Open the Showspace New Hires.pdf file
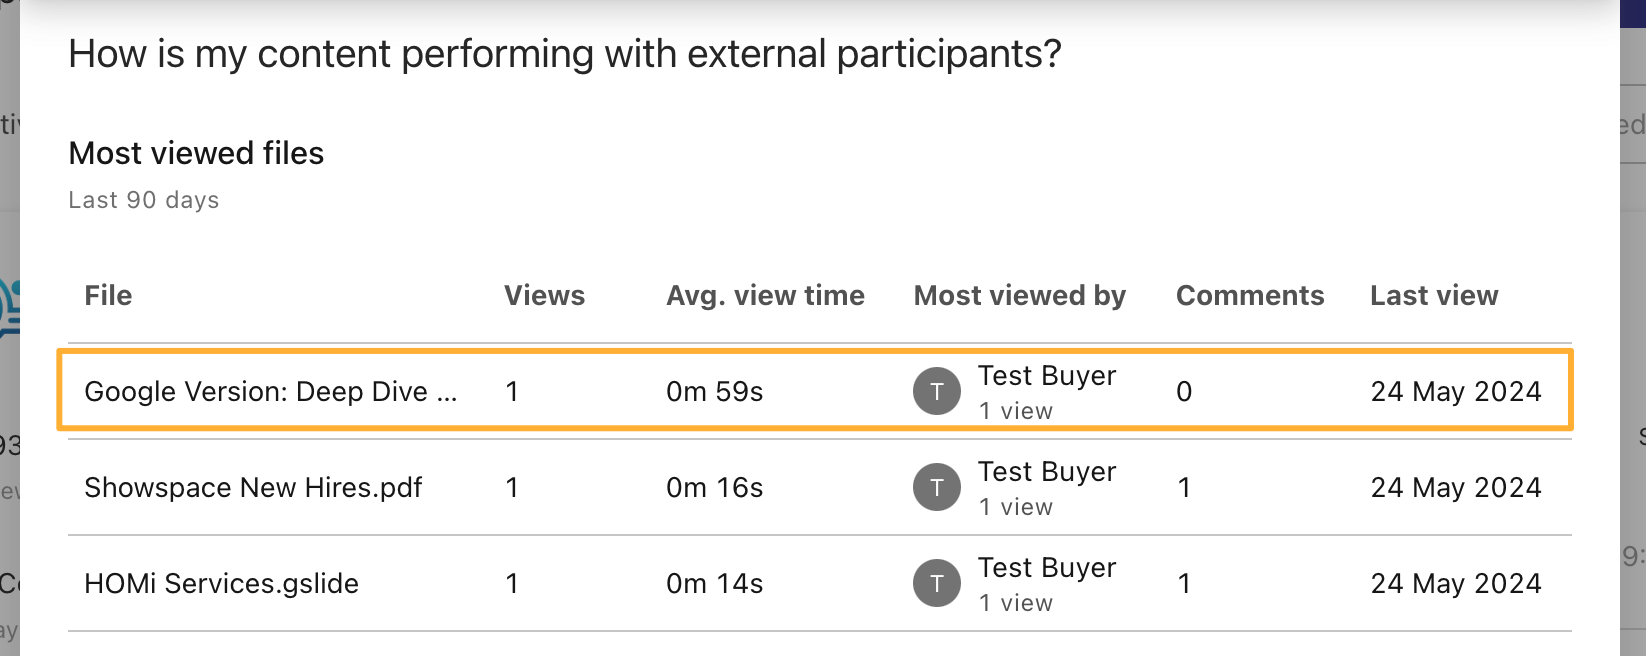 [x=253, y=487]
